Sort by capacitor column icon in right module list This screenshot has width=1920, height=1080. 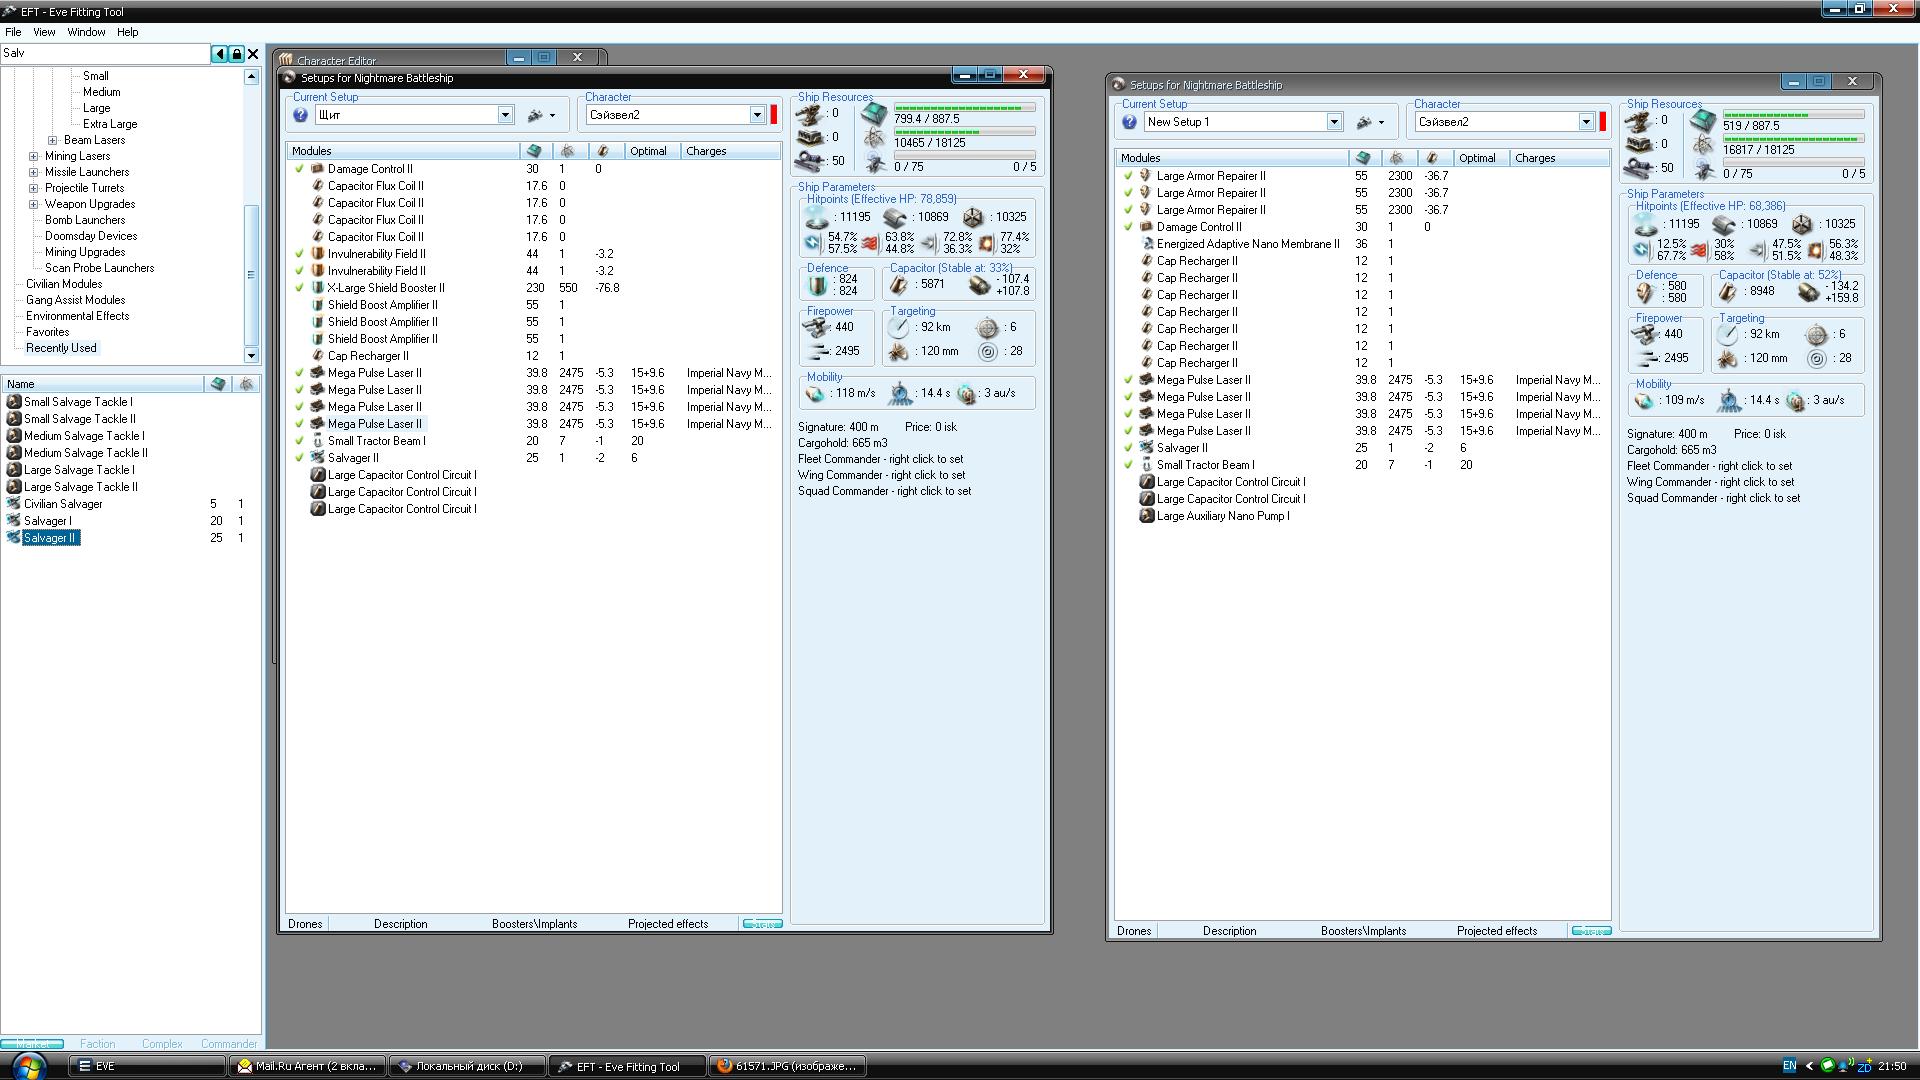click(1432, 158)
